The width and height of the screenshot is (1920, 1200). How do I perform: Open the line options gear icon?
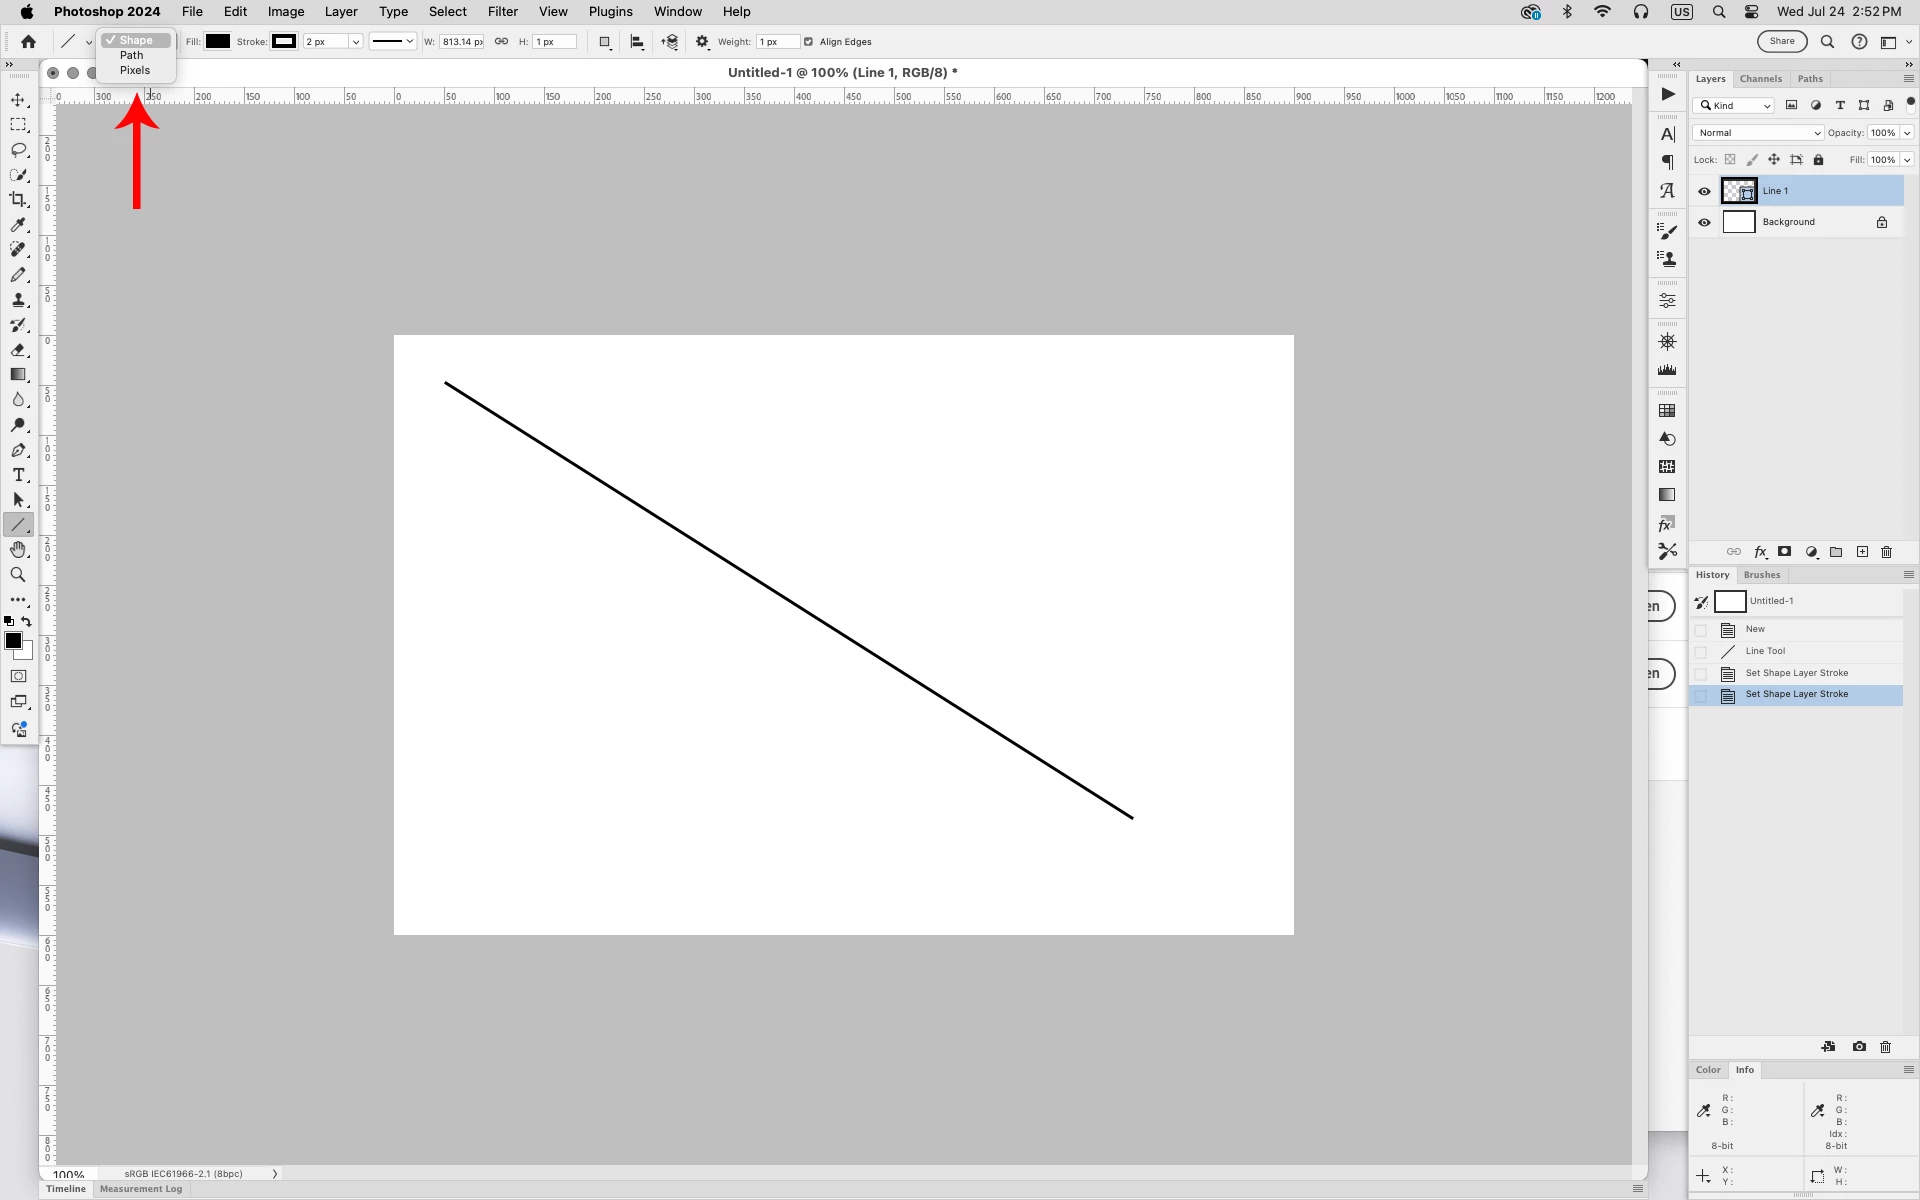(702, 42)
